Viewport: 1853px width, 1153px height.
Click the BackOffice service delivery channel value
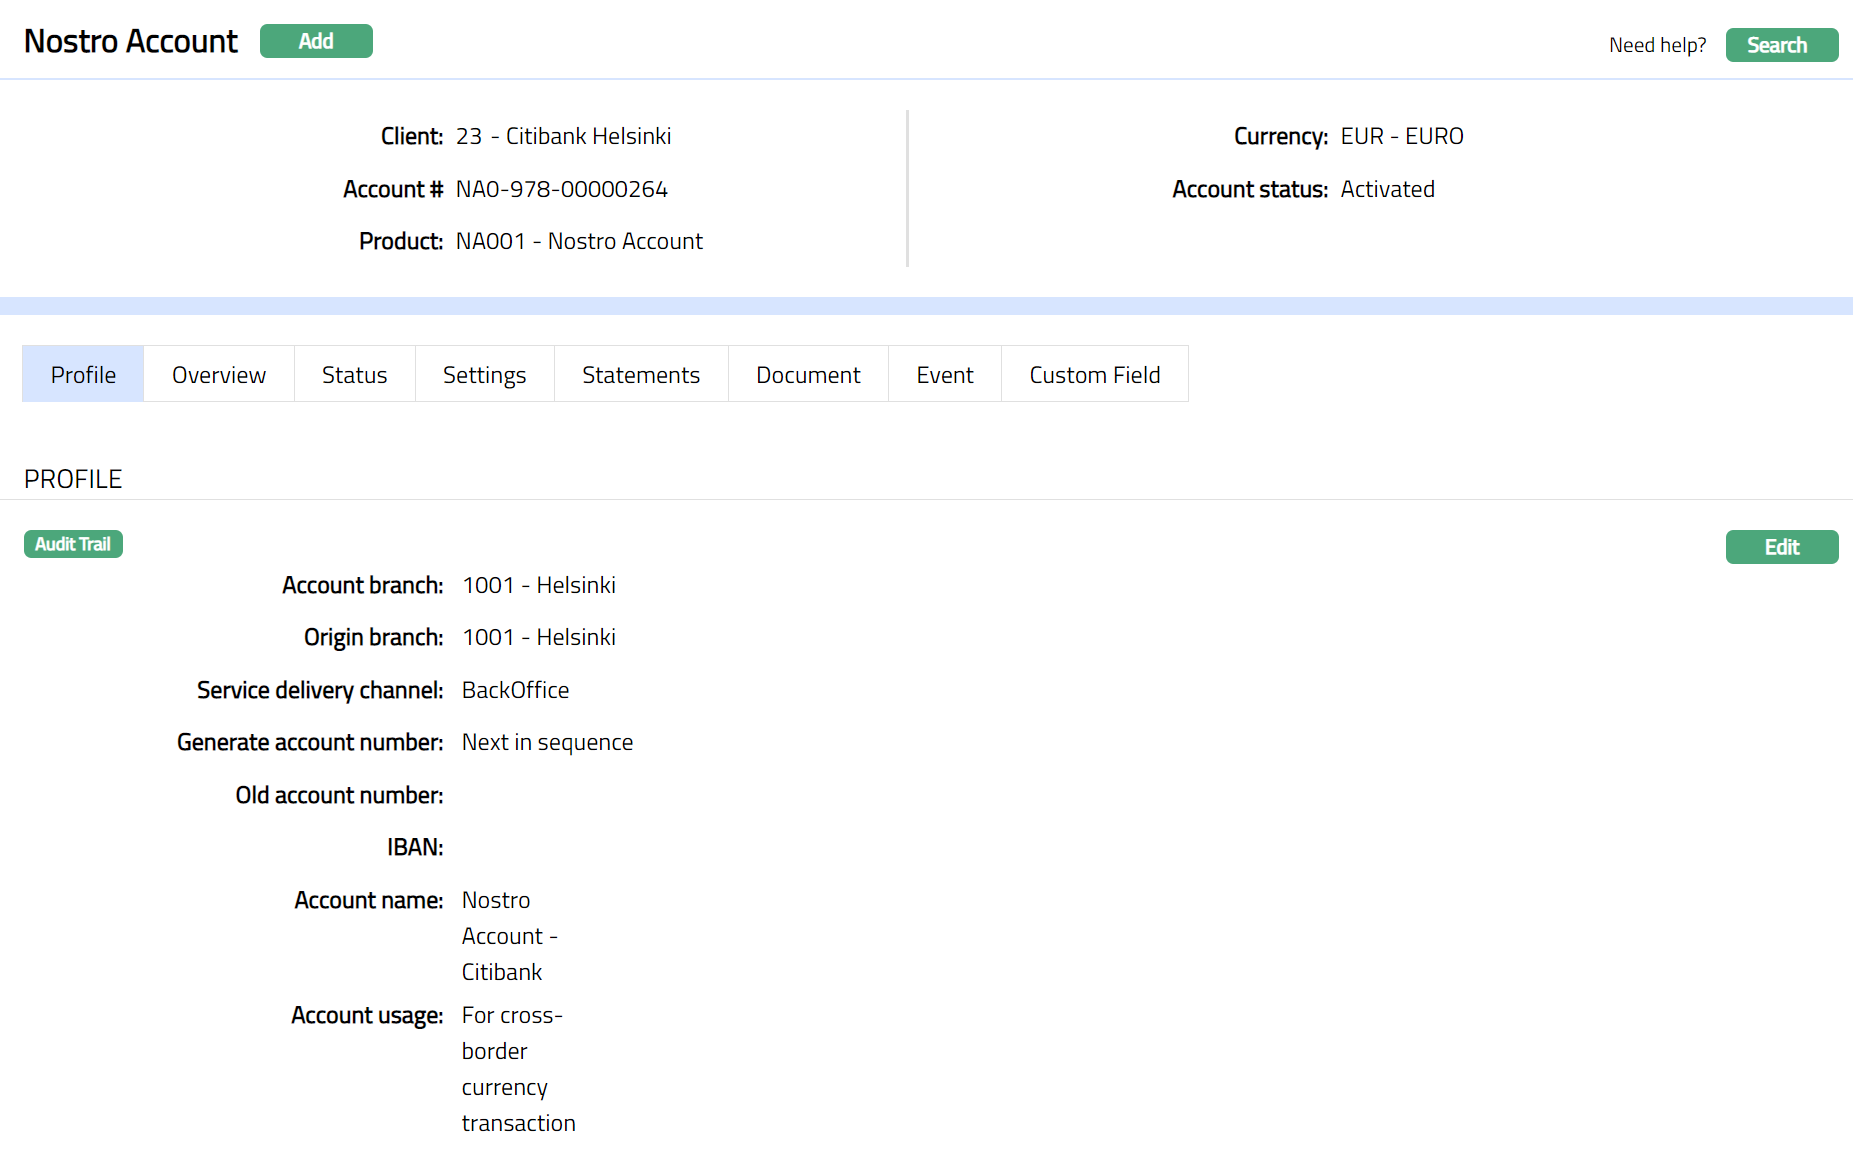tap(515, 690)
